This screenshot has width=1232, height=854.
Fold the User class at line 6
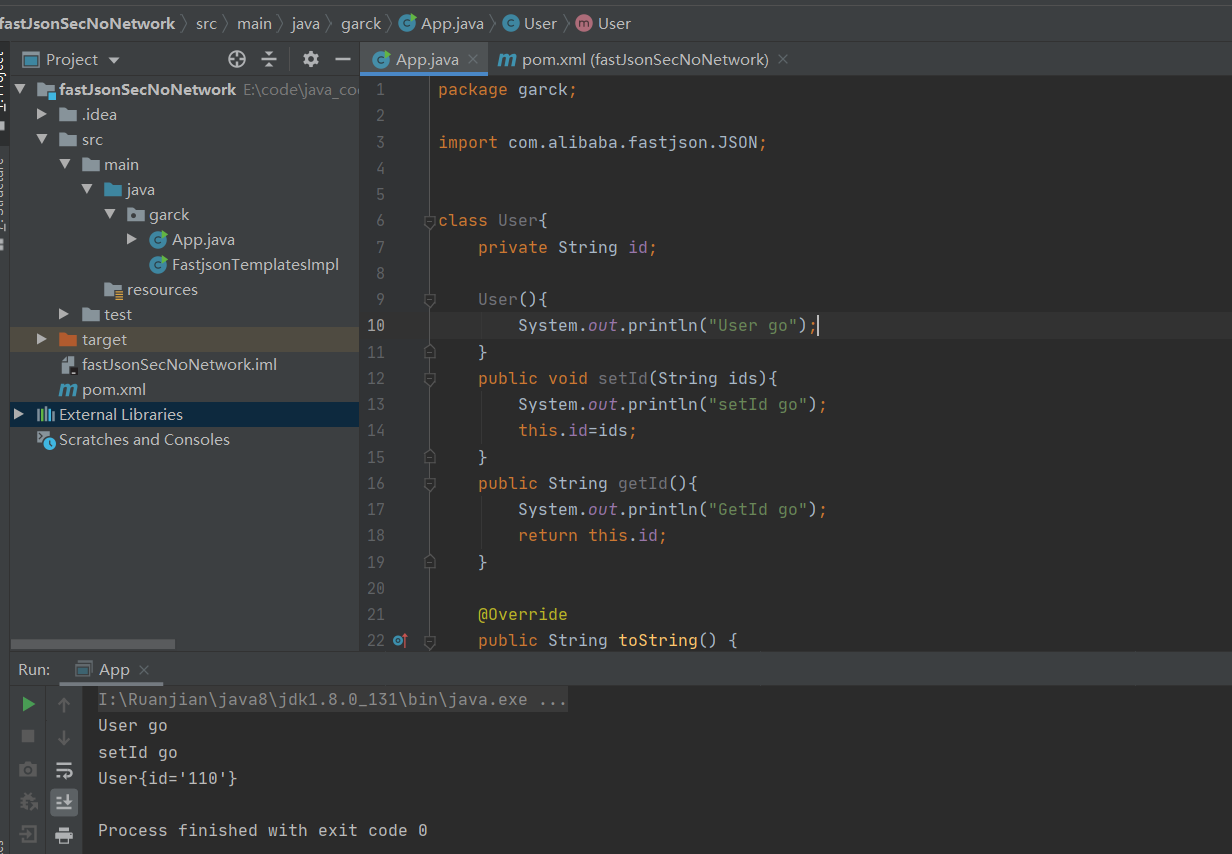tap(430, 220)
